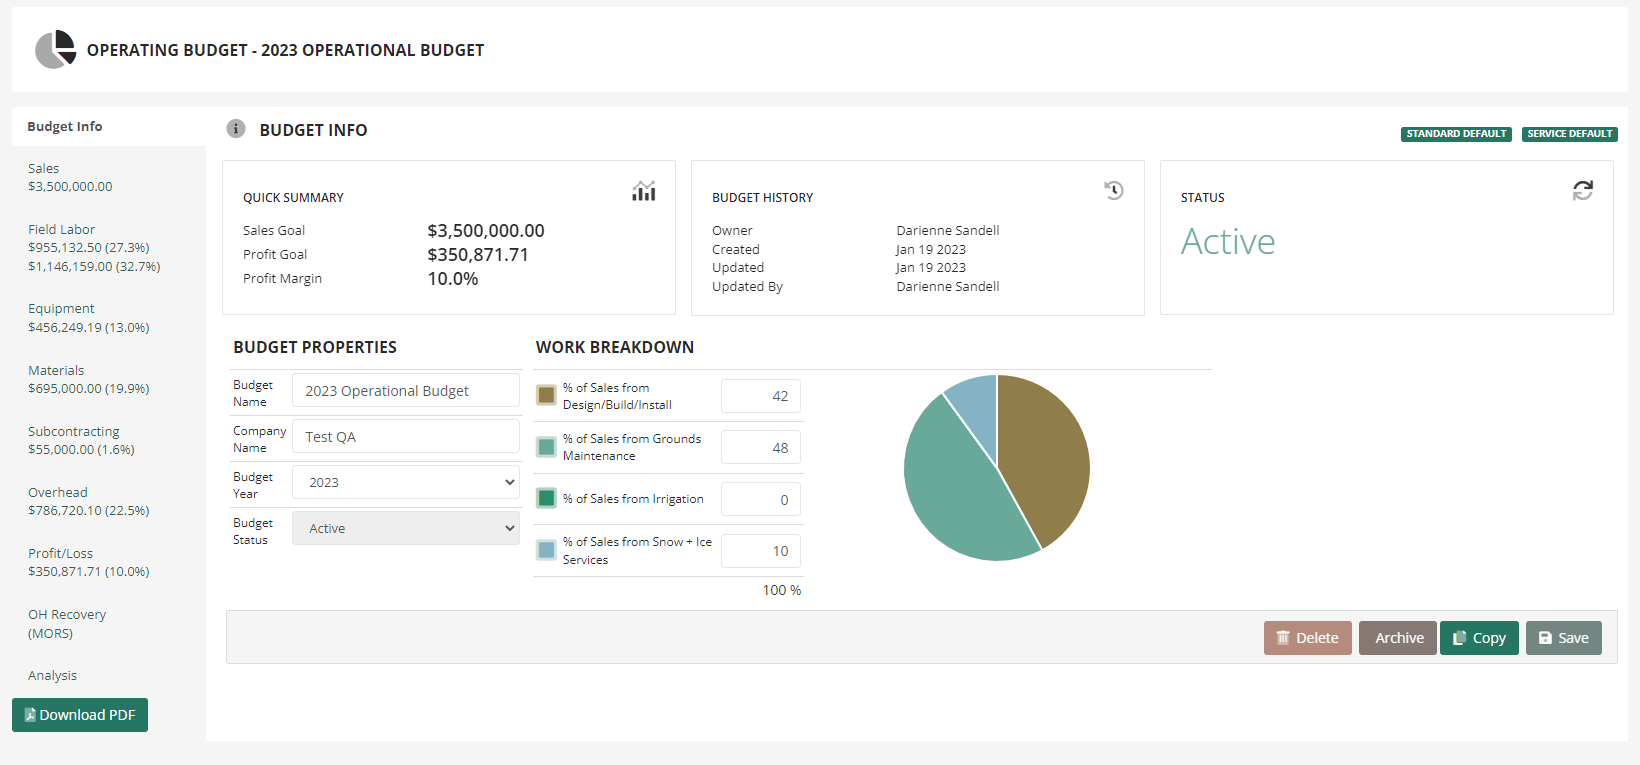Open the Quick Summary chart icon
1640x765 pixels.
pos(644,191)
